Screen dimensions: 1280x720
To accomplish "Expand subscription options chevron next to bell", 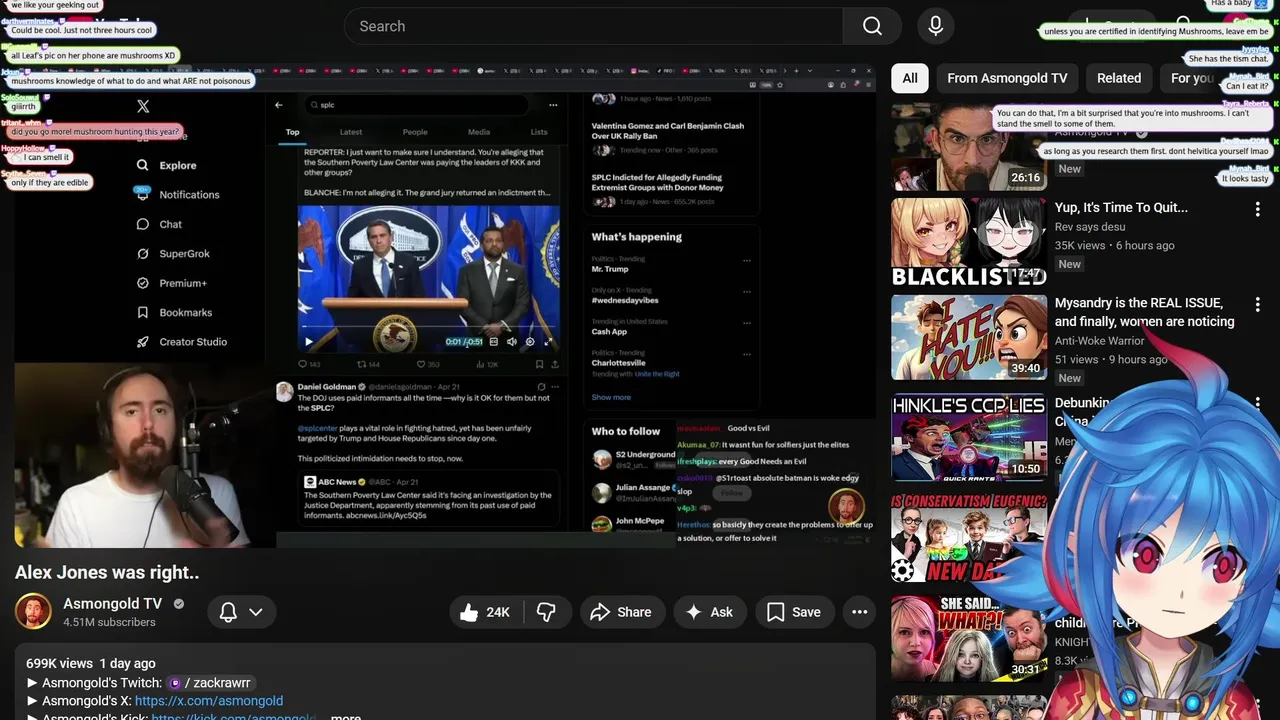I will 256,612.
